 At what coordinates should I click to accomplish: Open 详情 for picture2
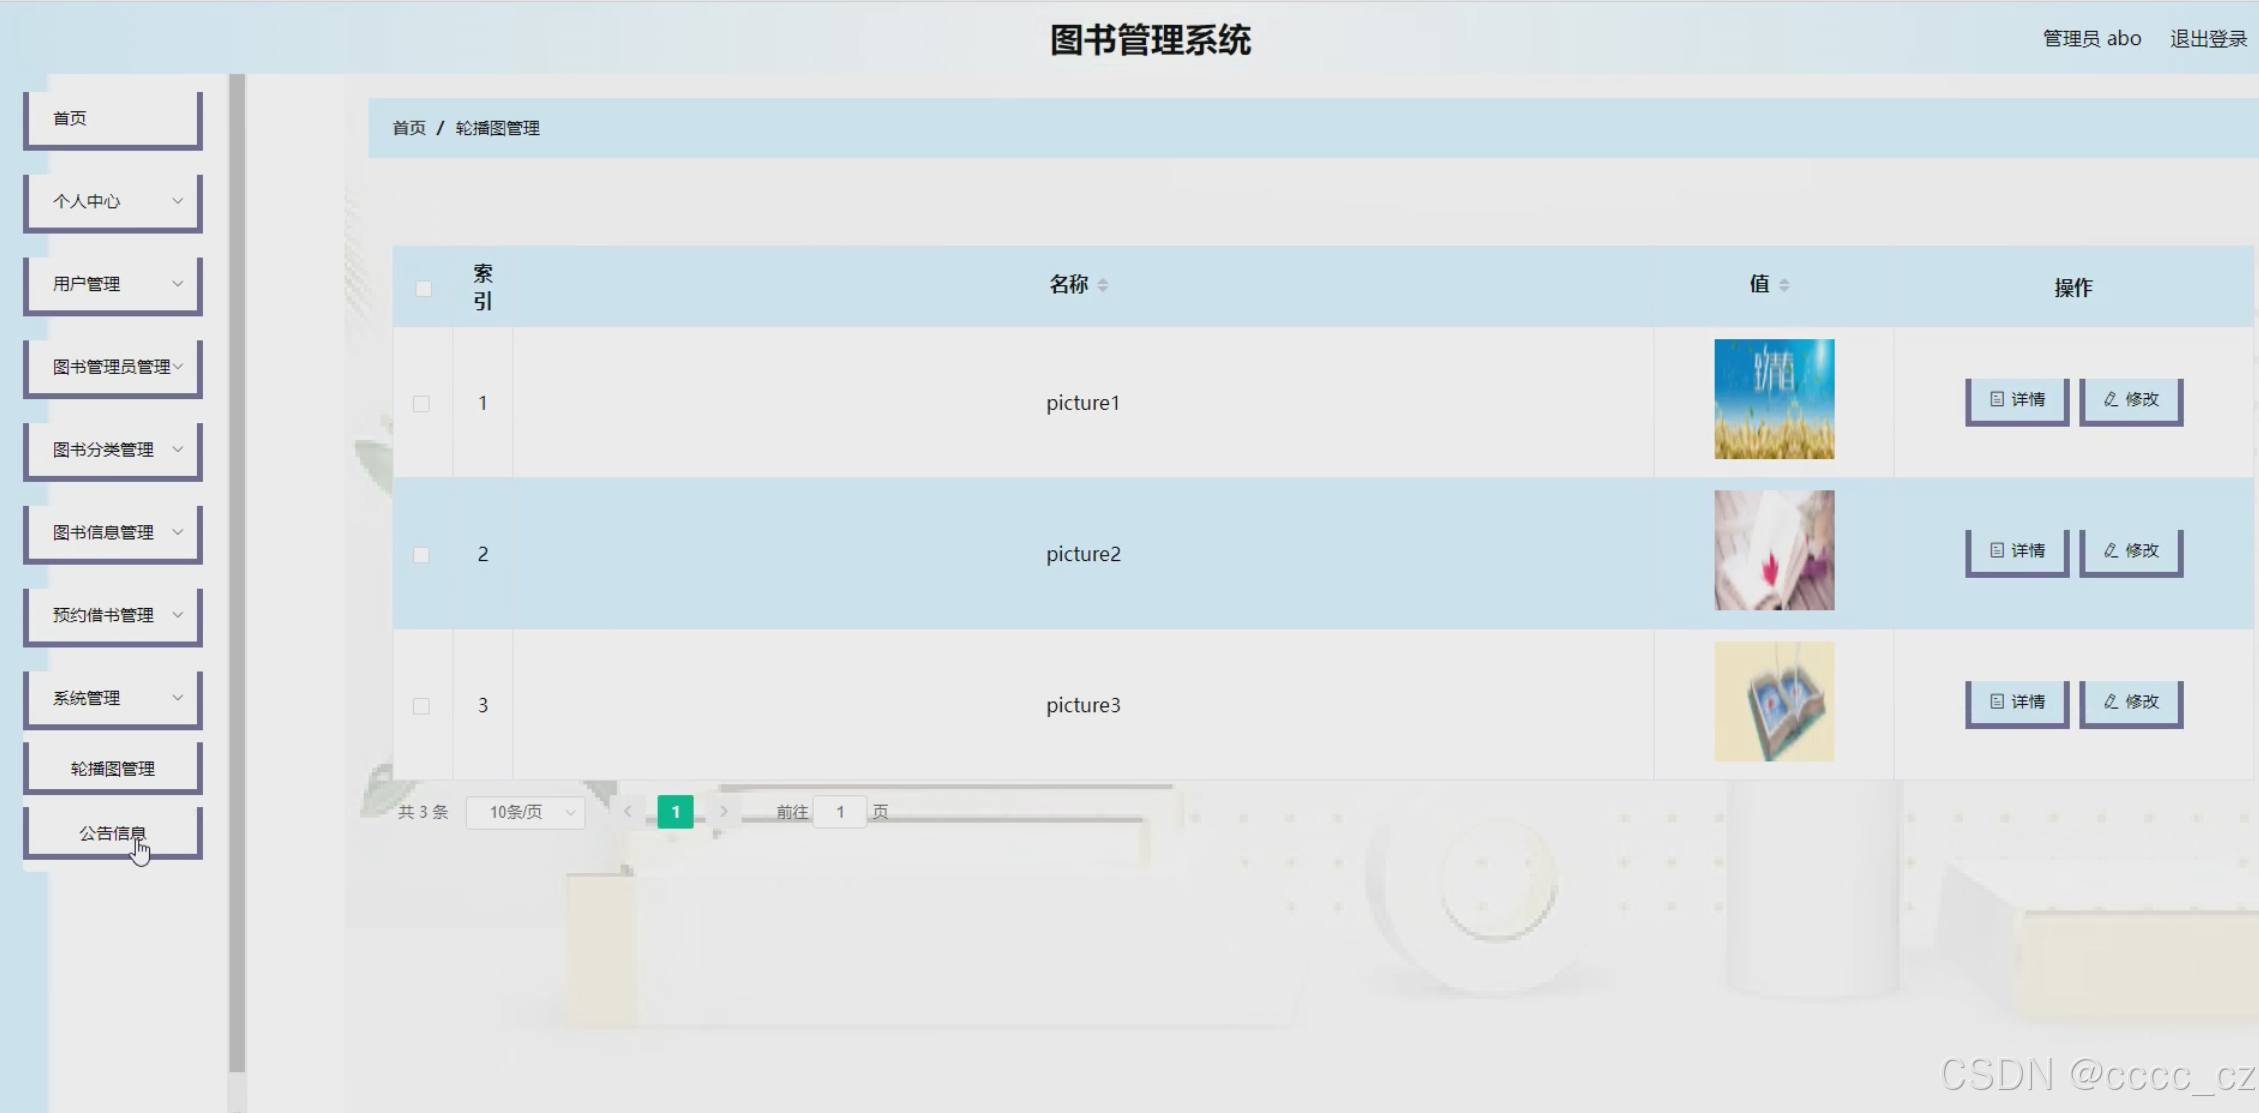2016,551
